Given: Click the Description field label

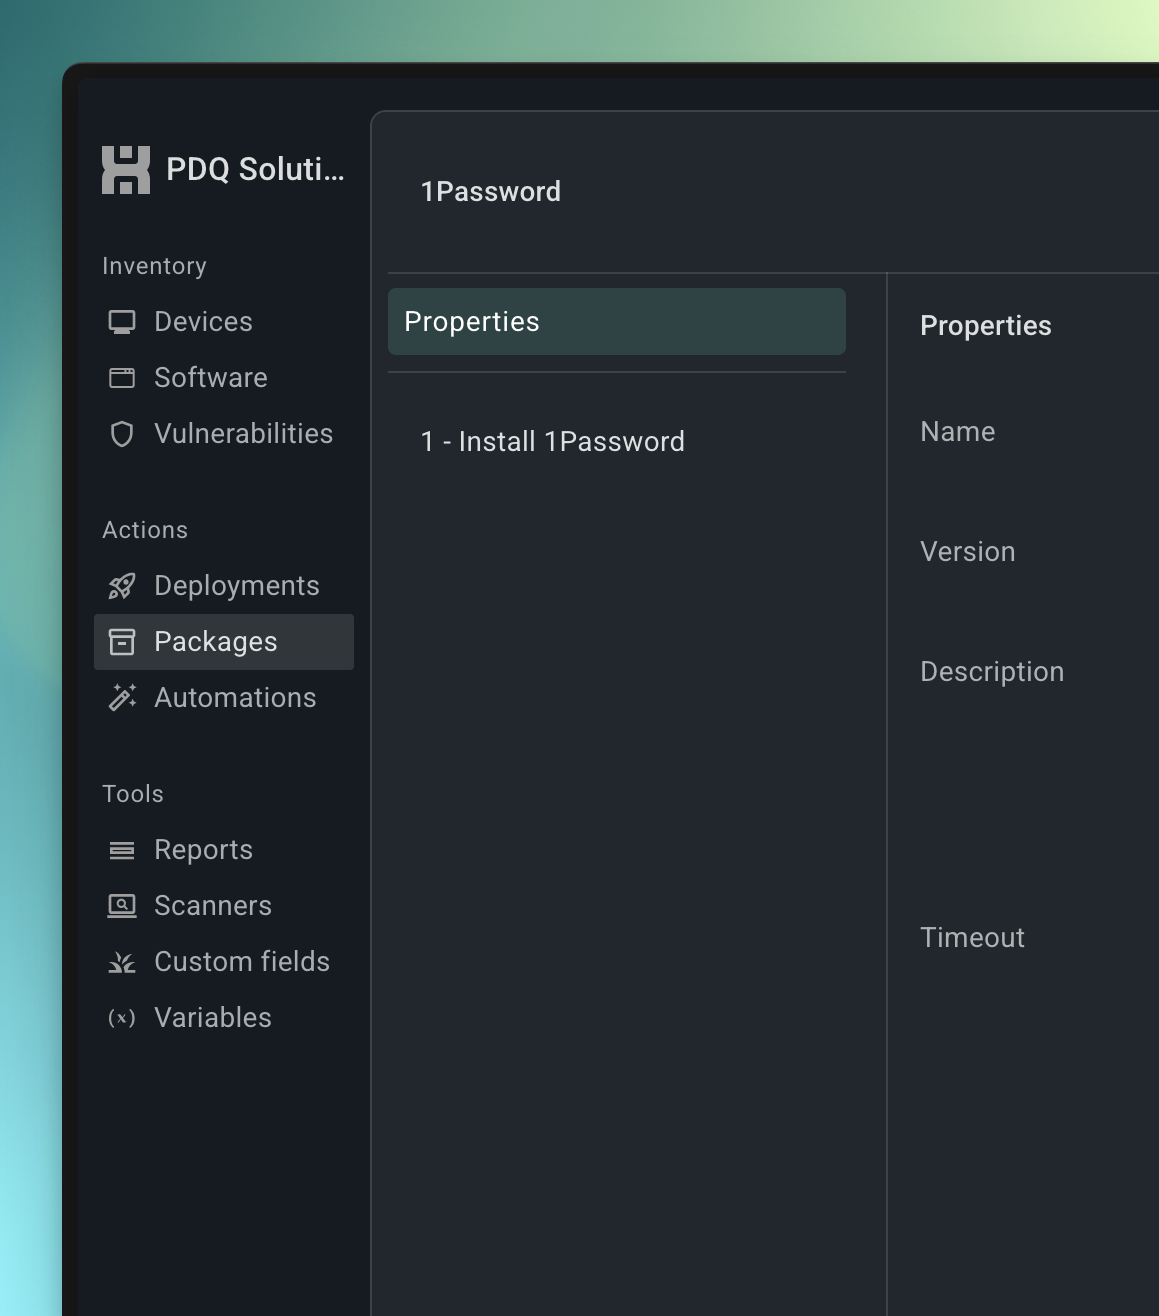Looking at the screenshot, I should coord(992,672).
